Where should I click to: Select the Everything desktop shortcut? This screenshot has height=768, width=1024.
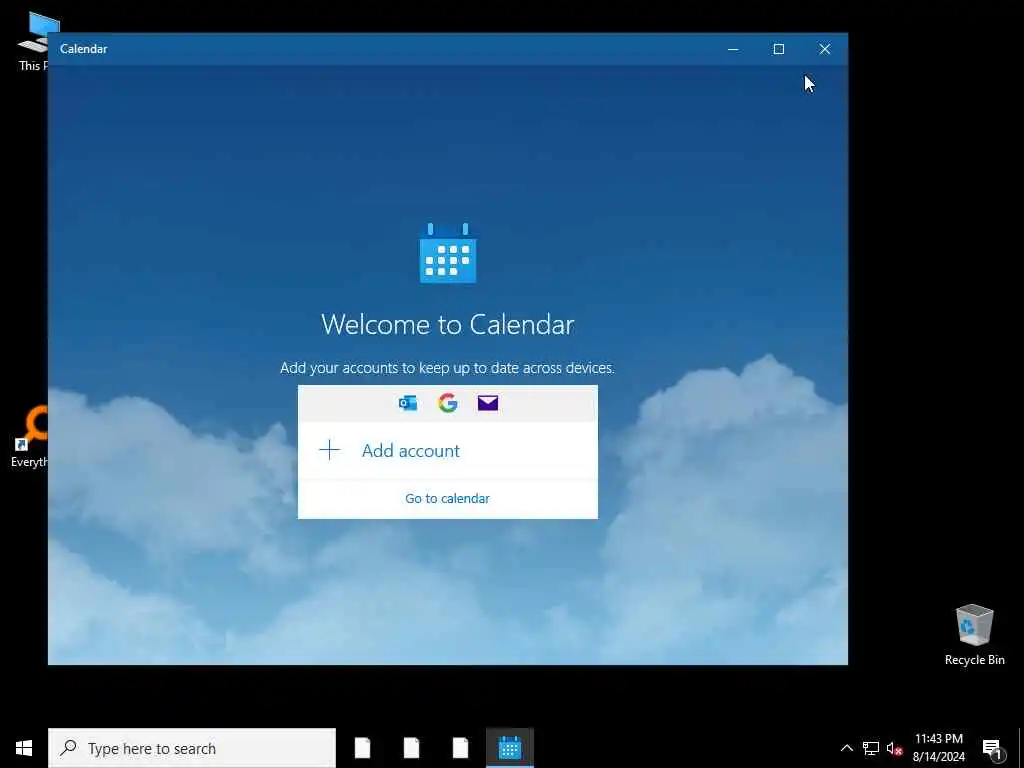[x=29, y=436]
